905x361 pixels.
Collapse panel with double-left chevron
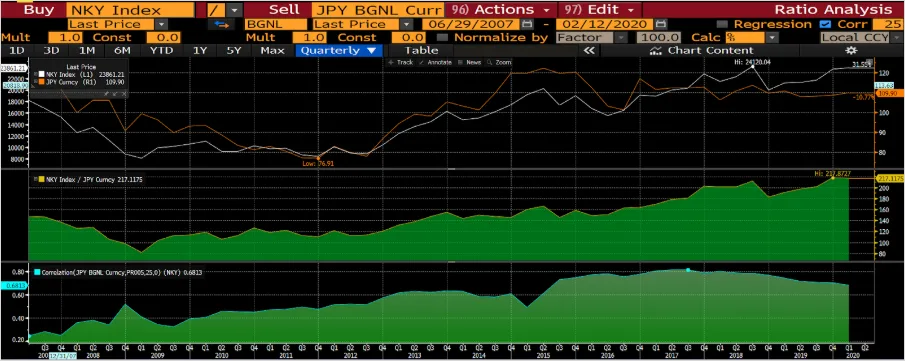coord(589,50)
